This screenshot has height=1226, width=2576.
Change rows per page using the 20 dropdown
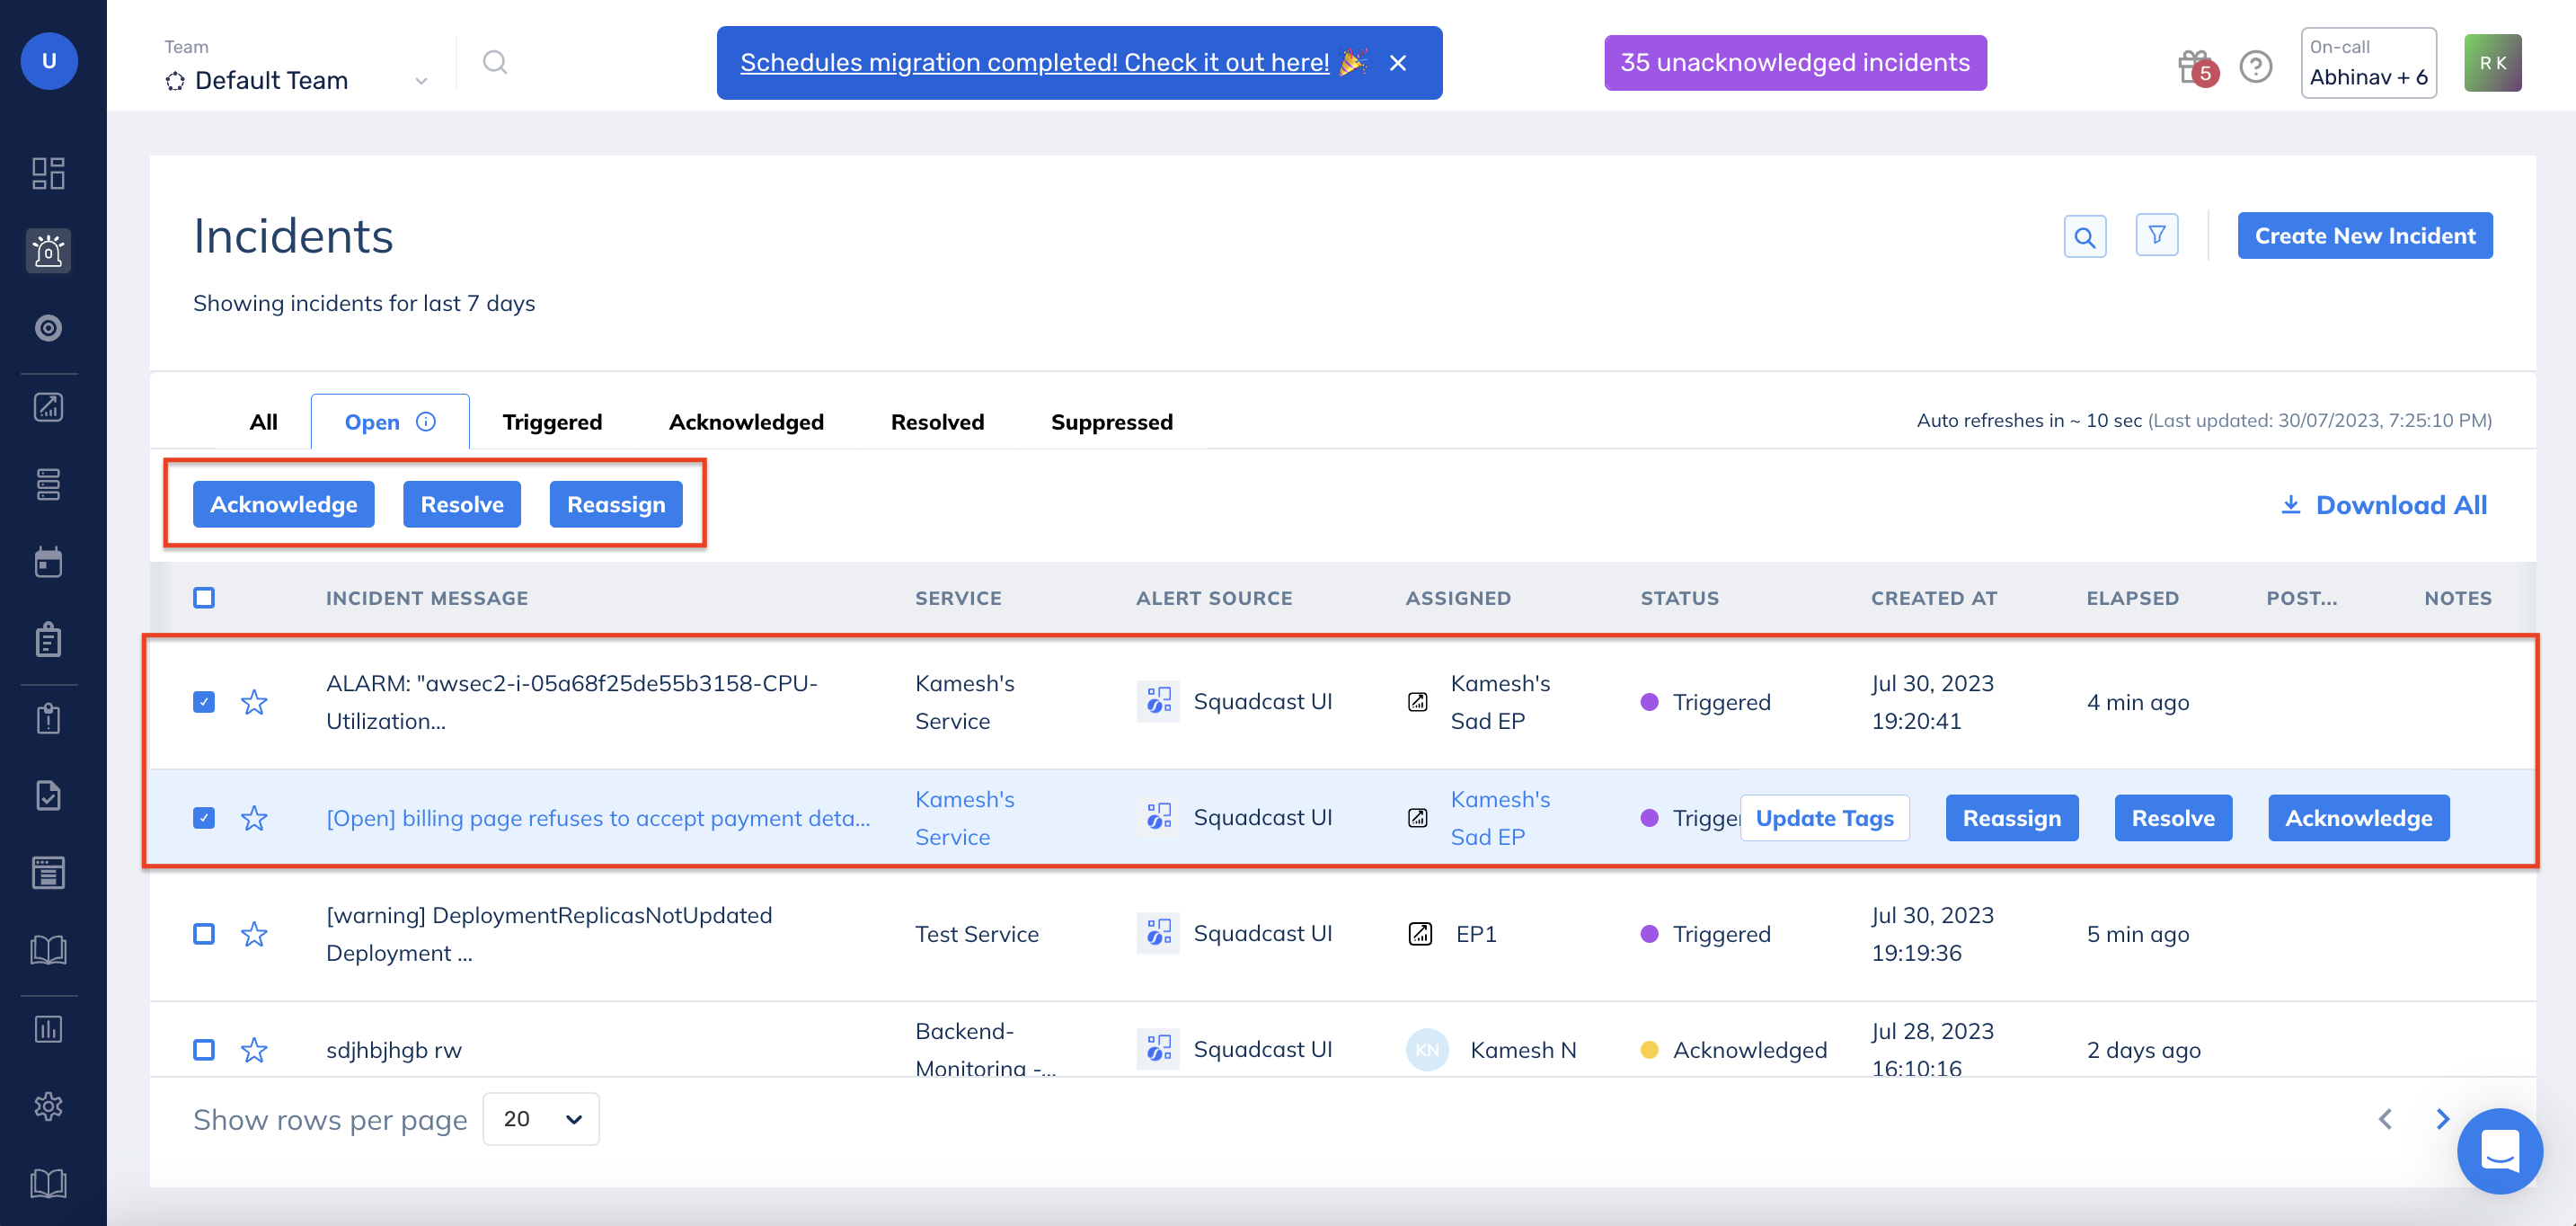[x=540, y=1118]
